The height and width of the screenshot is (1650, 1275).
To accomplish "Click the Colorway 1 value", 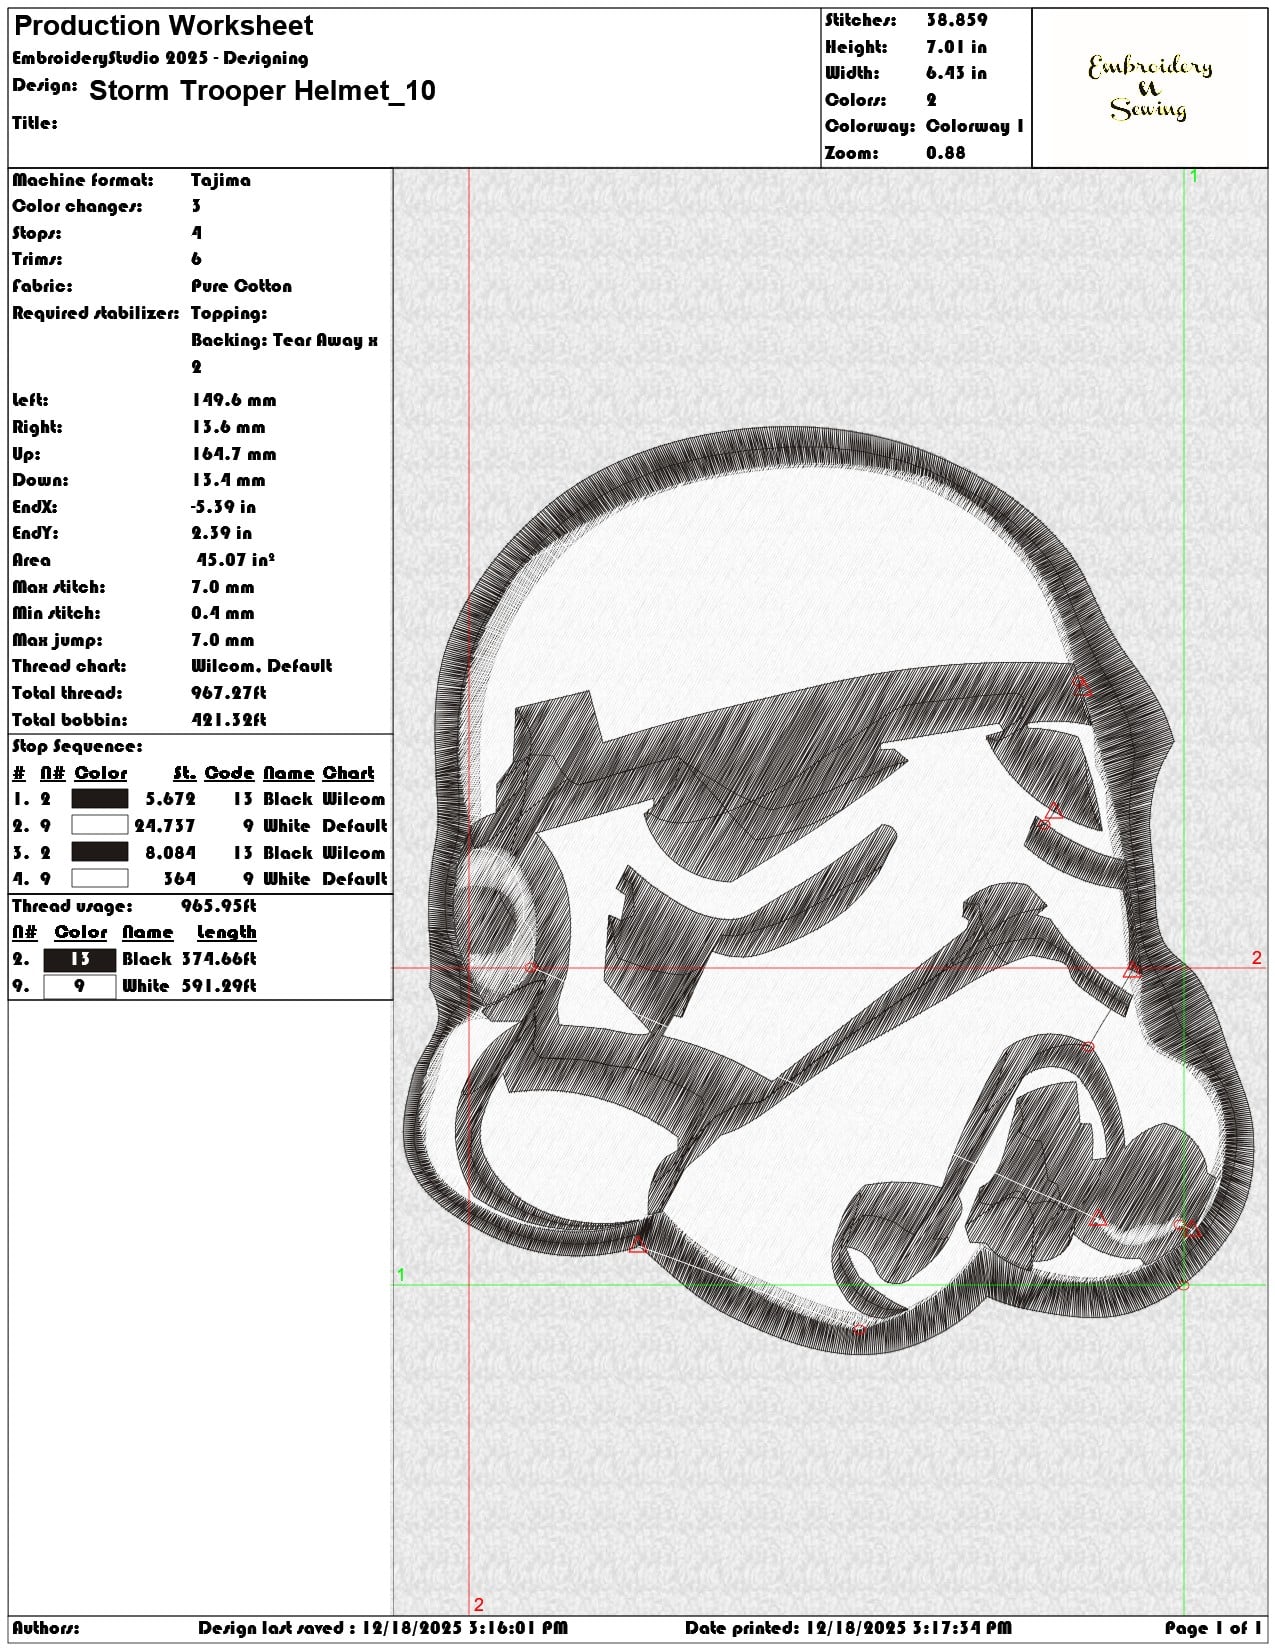I will (975, 126).
